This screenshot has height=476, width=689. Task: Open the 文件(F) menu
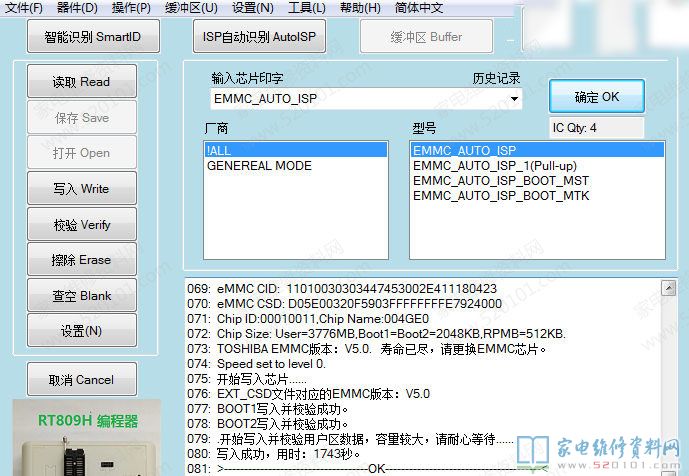pos(24,8)
